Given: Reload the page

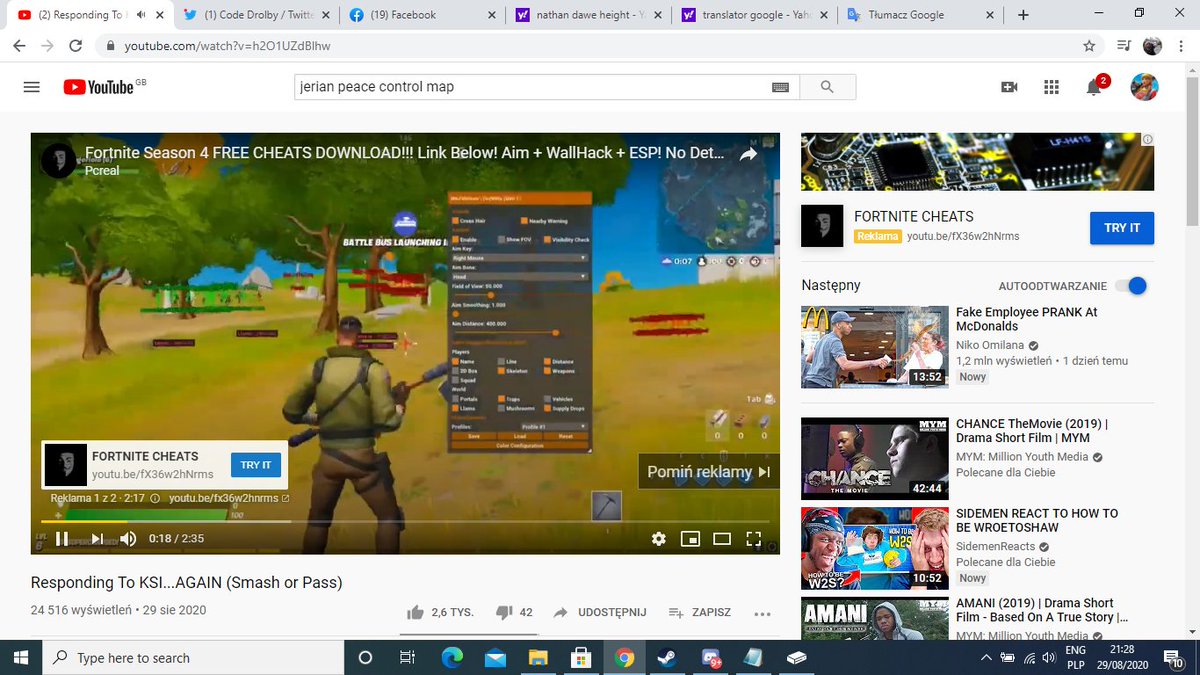Looking at the screenshot, I should click(x=76, y=46).
